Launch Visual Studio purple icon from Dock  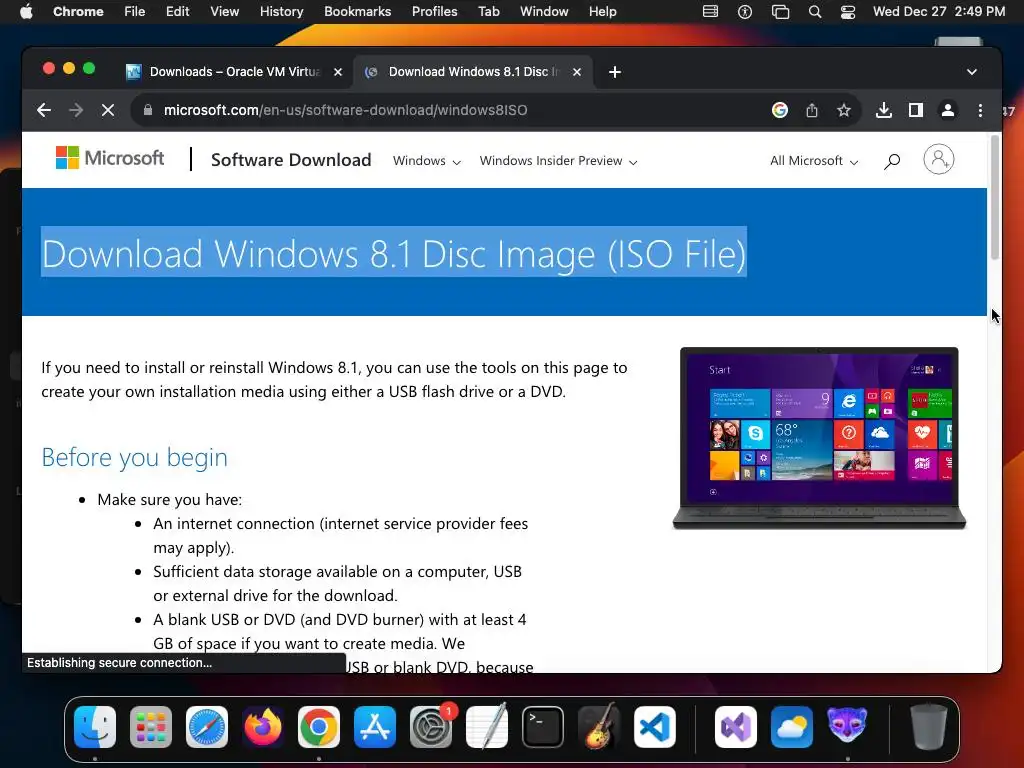(x=736, y=726)
